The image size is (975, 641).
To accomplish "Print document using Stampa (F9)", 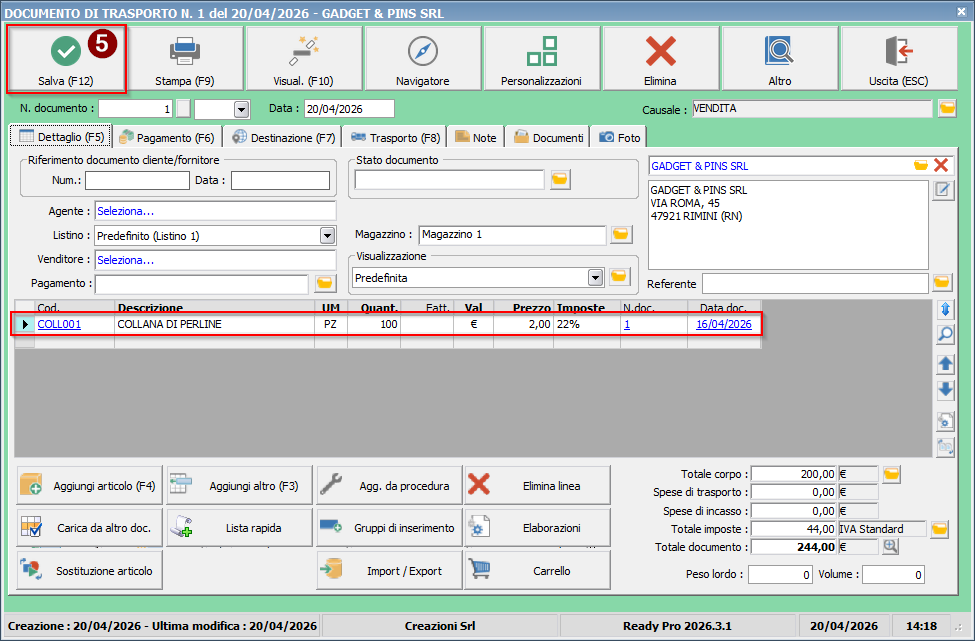I will click(185, 60).
